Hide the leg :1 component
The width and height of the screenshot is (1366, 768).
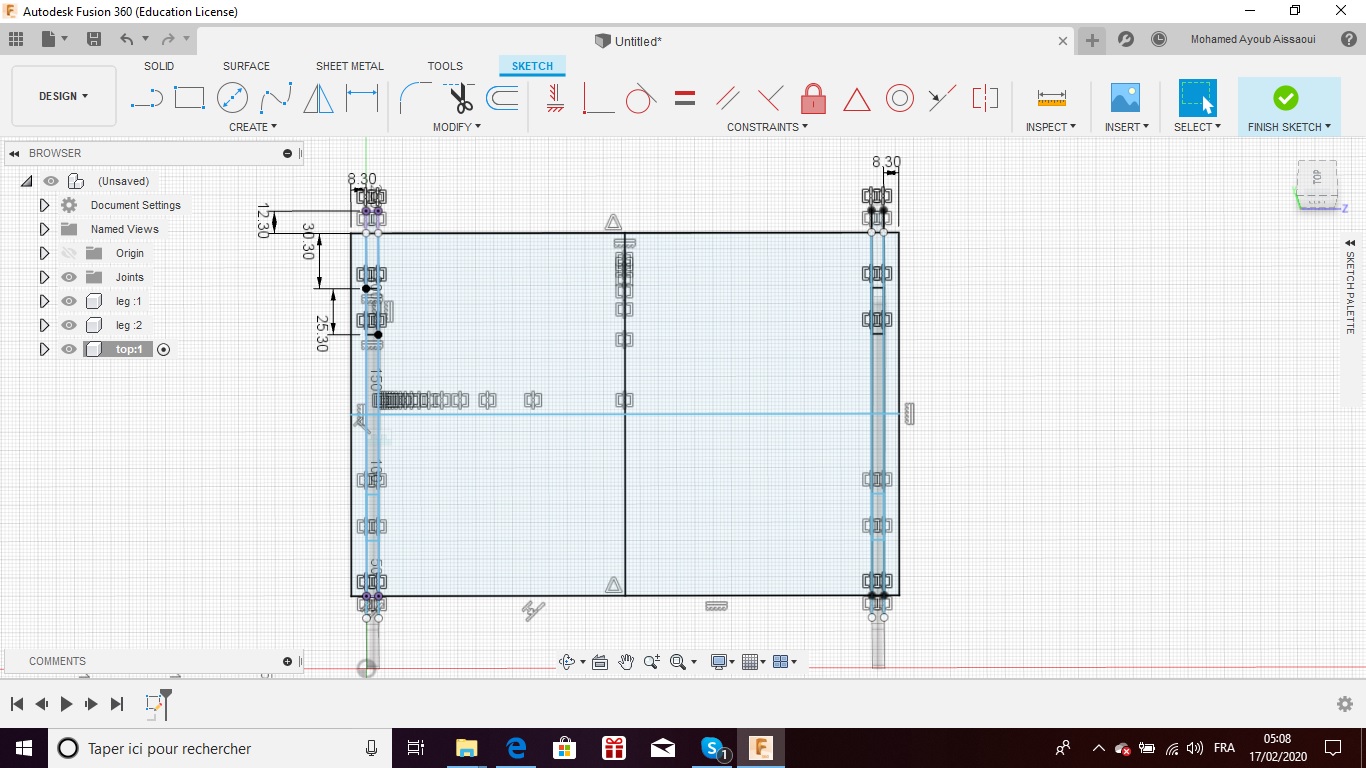69,301
